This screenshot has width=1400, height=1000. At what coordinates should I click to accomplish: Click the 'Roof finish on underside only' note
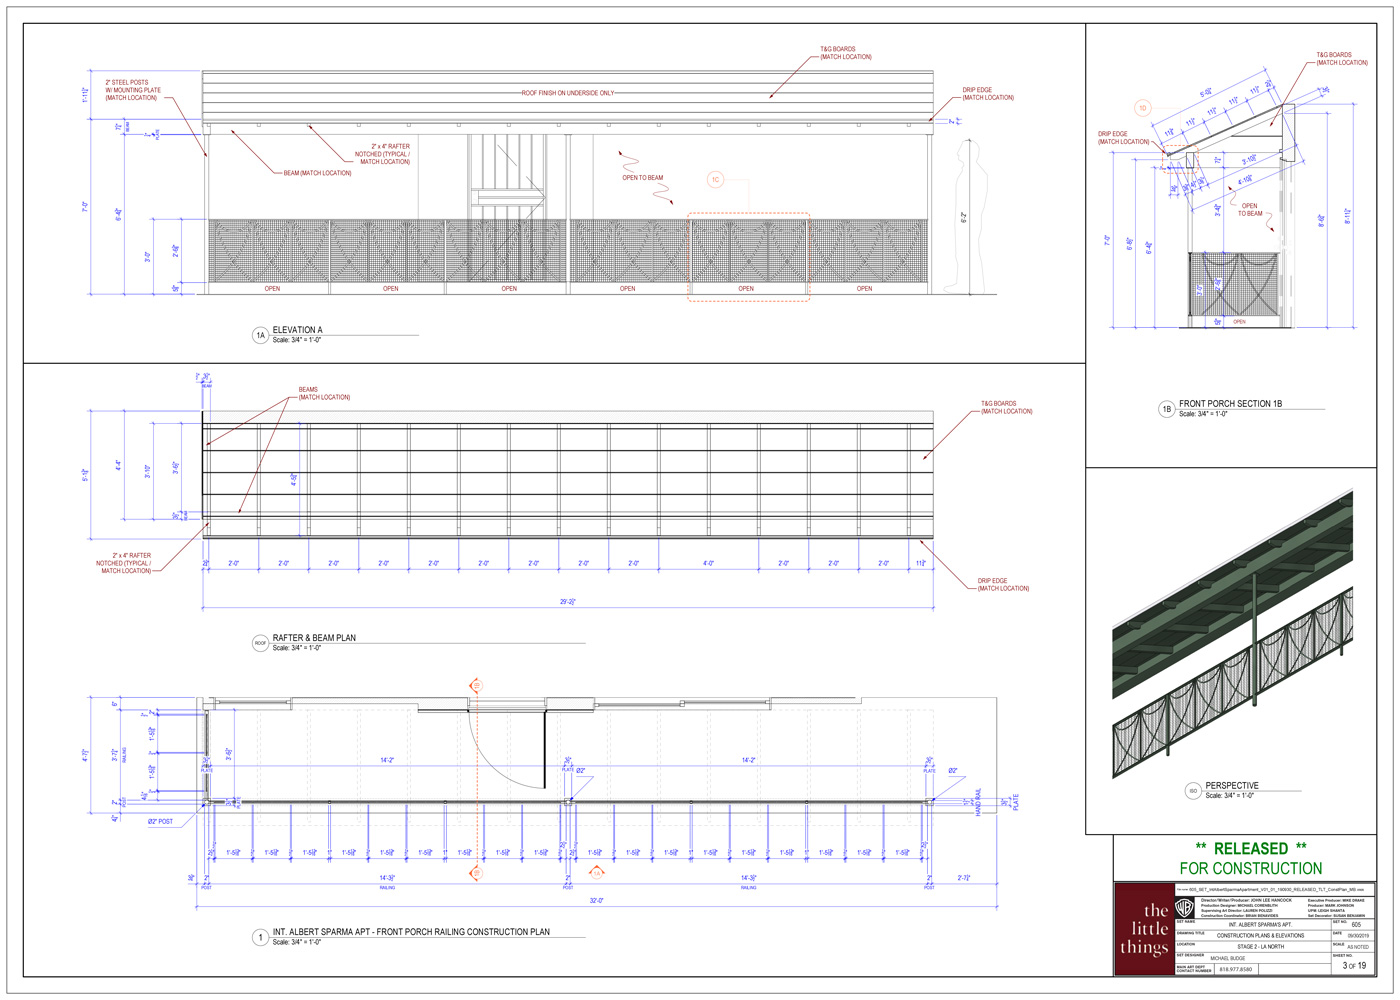tap(568, 93)
